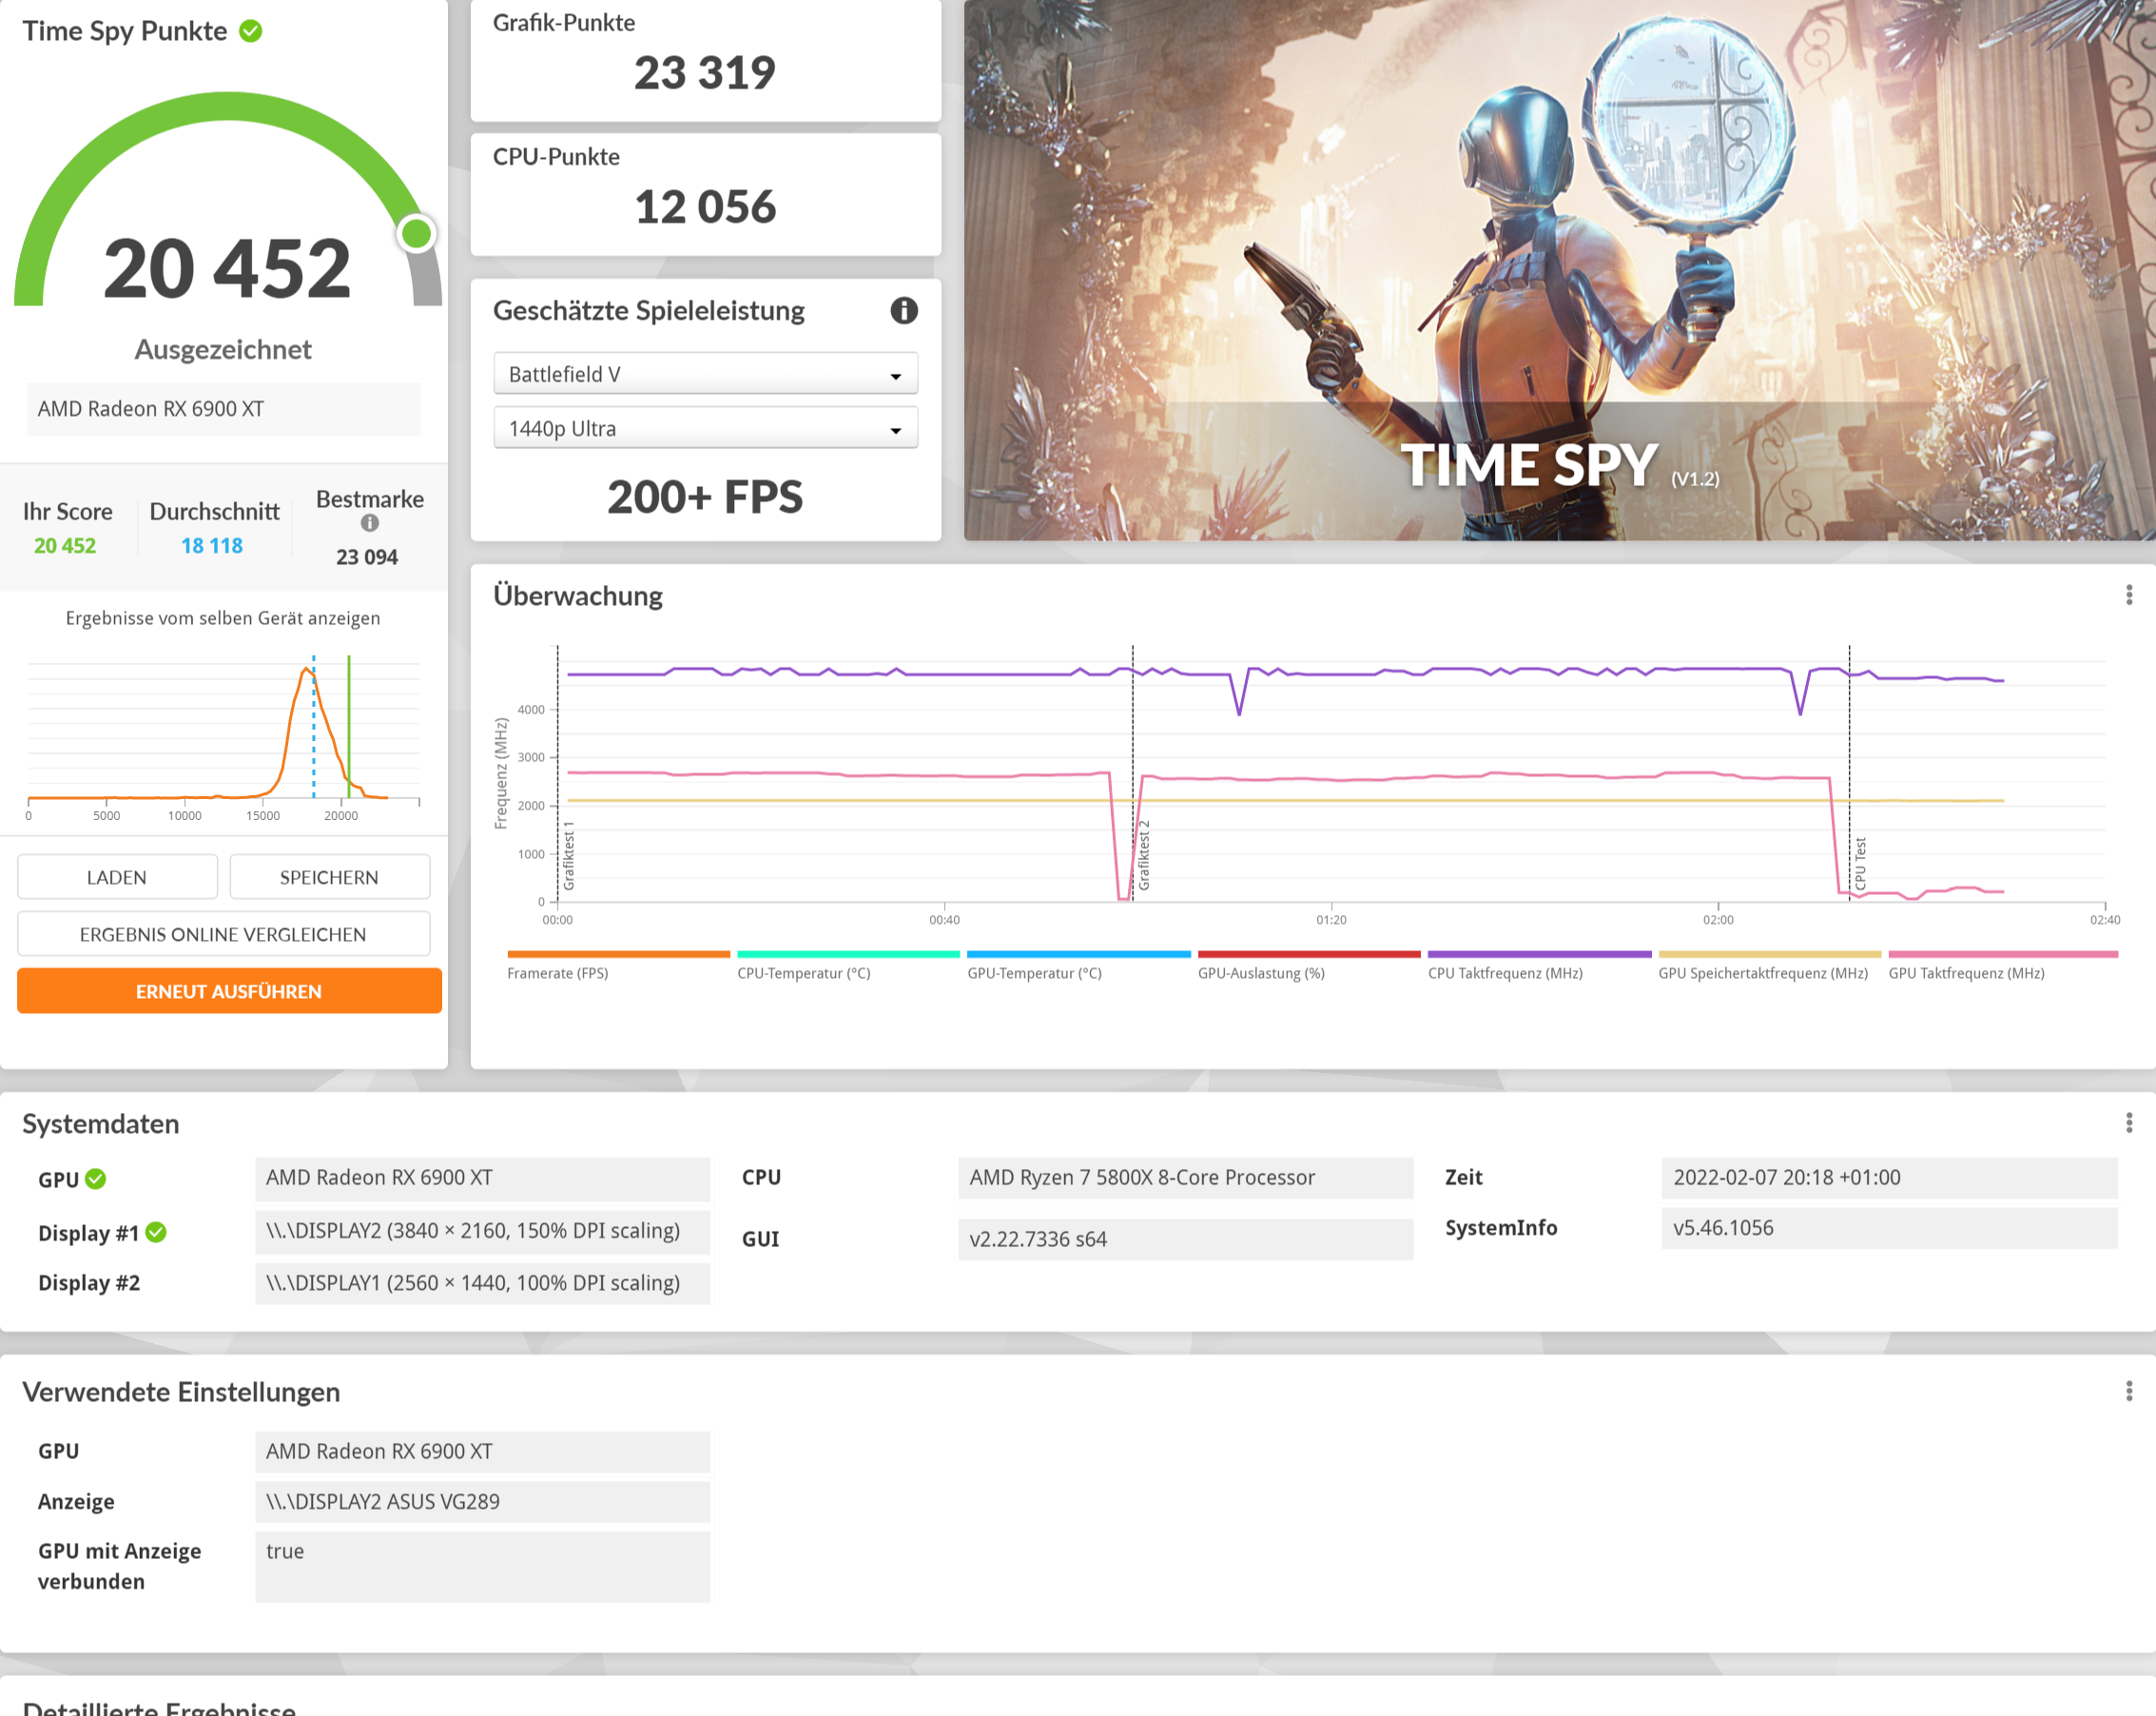Click ERGEBNIS ONLINE VERGLEICHEN
Viewport: 2156px width, 1716px height.
click(x=223, y=934)
